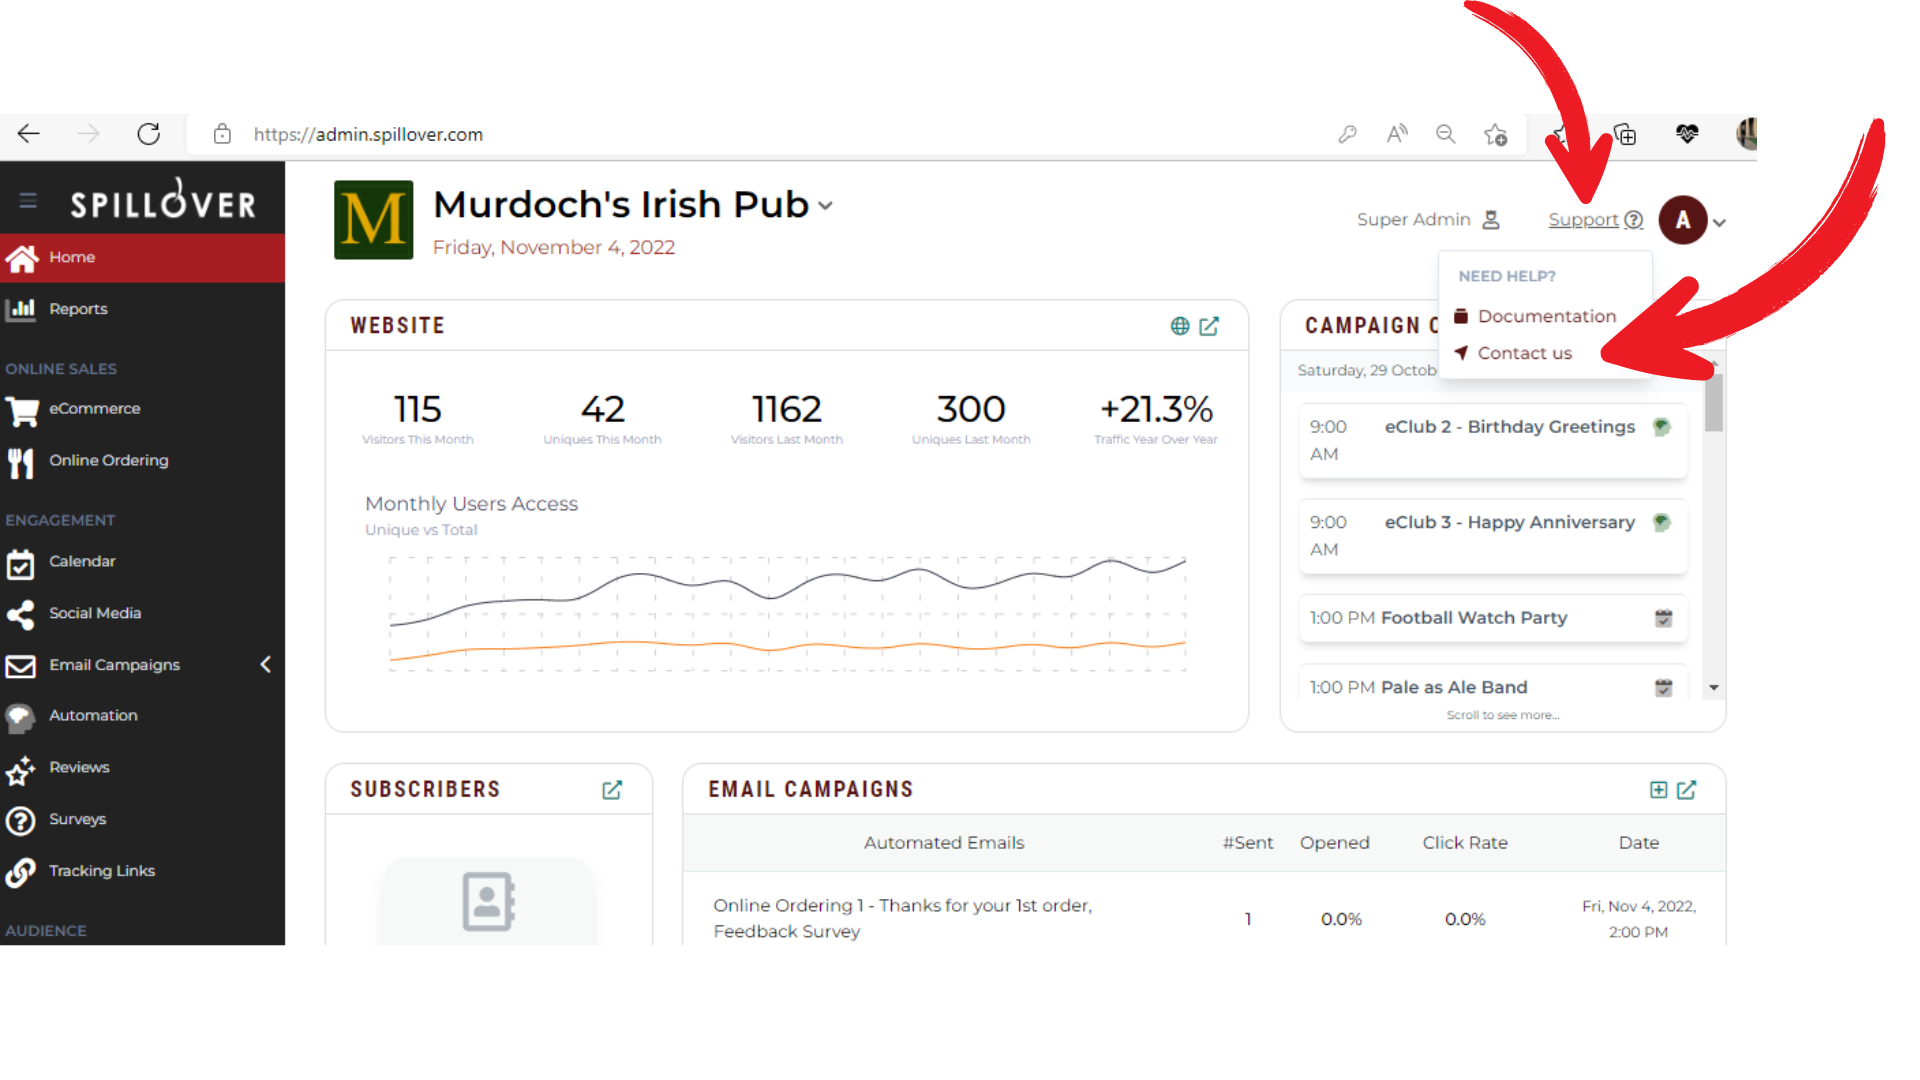Click the #Sent column header
1920x1080 pixels.
tap(1248, 843)
